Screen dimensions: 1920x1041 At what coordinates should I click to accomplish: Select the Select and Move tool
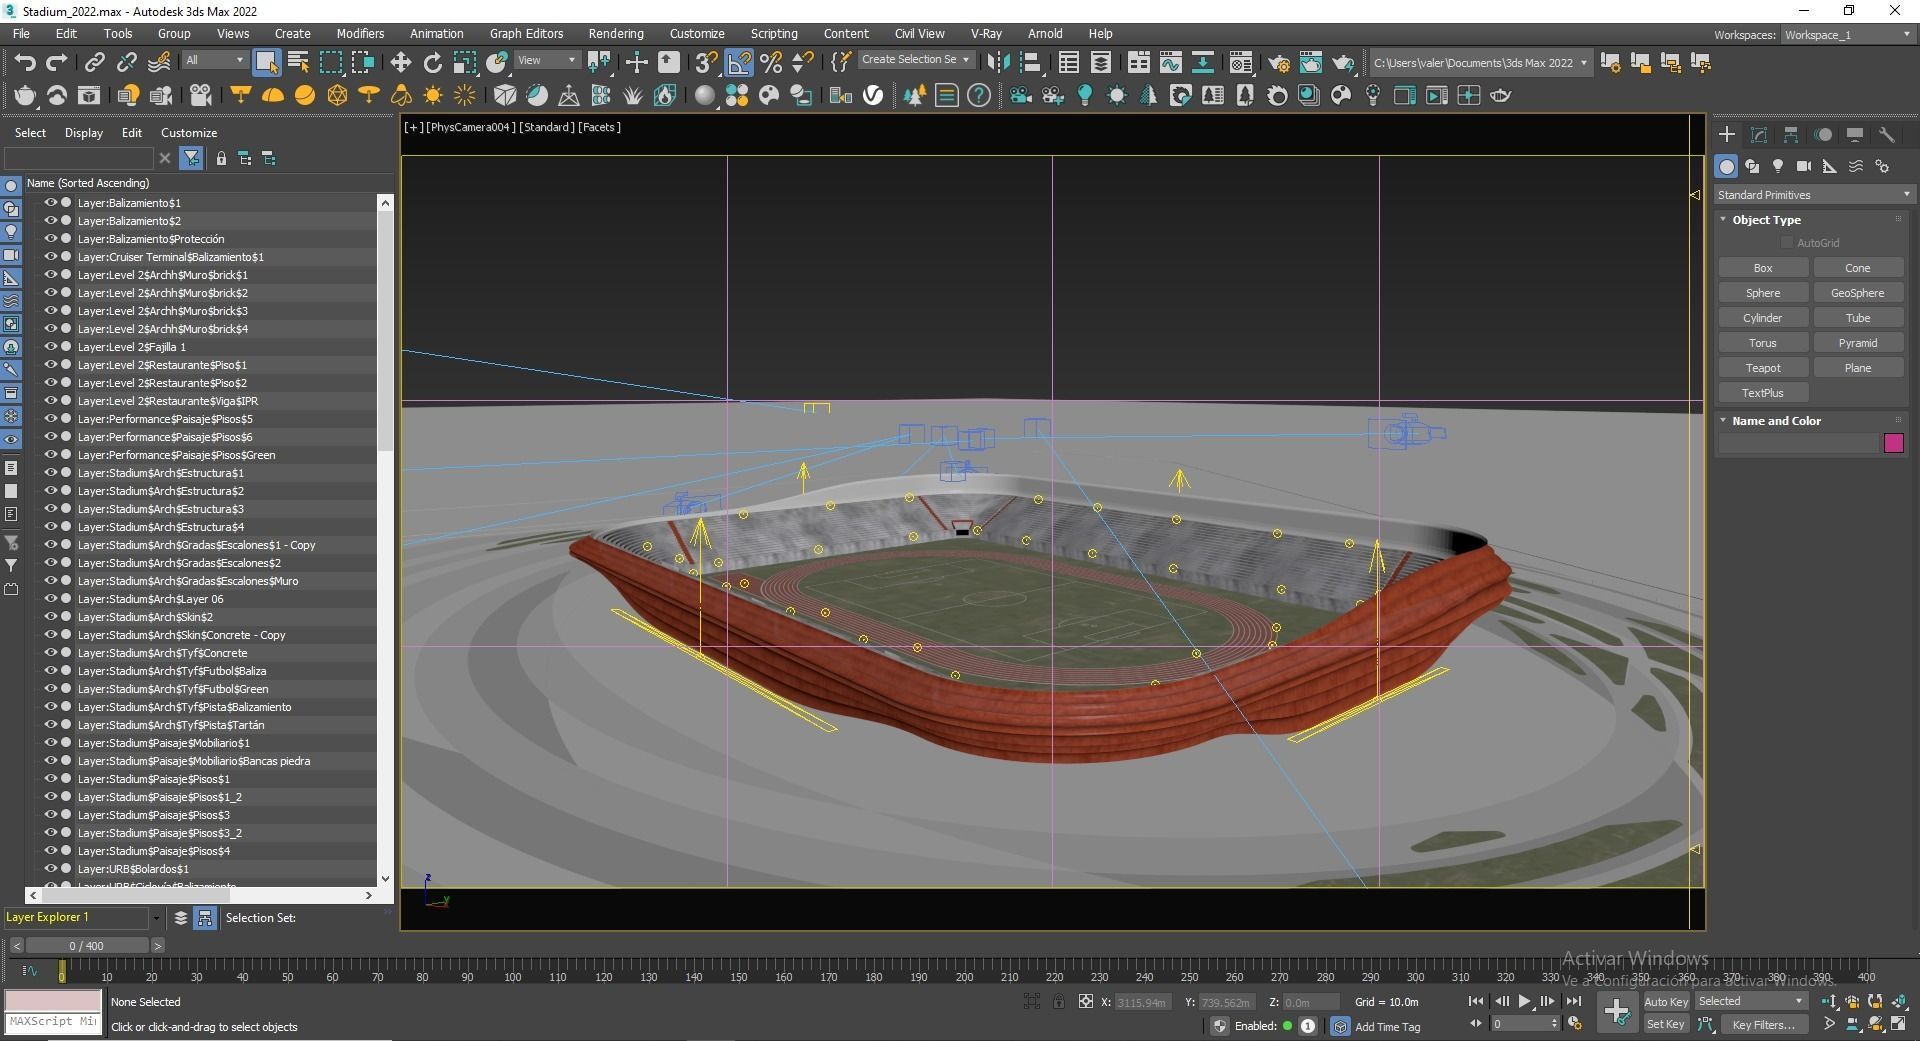coord(400,62)
